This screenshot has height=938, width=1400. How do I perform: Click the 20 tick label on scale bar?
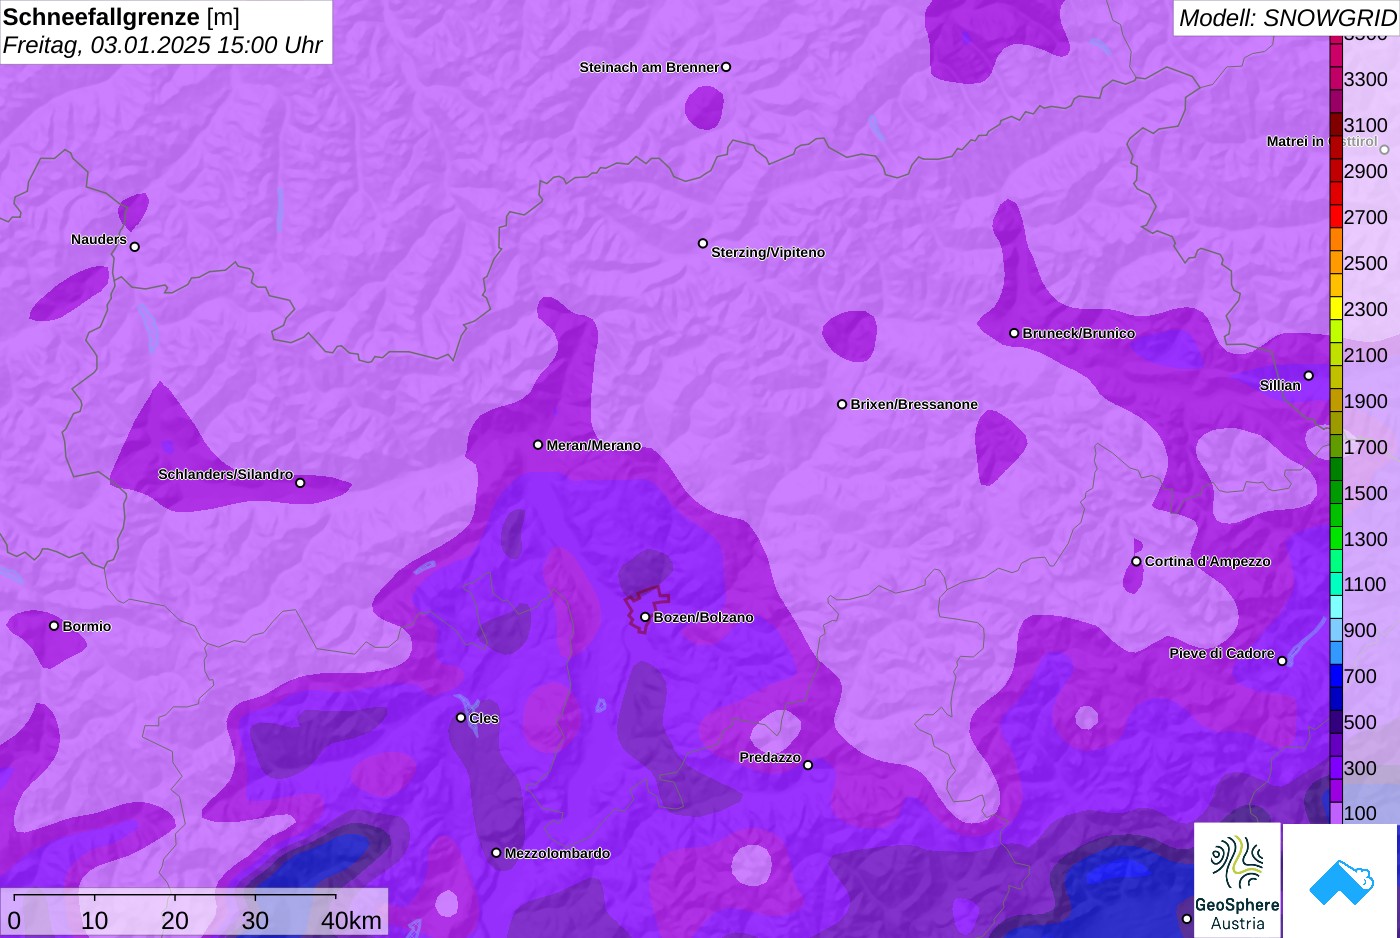pyautogui.click(x=175, y=920)
